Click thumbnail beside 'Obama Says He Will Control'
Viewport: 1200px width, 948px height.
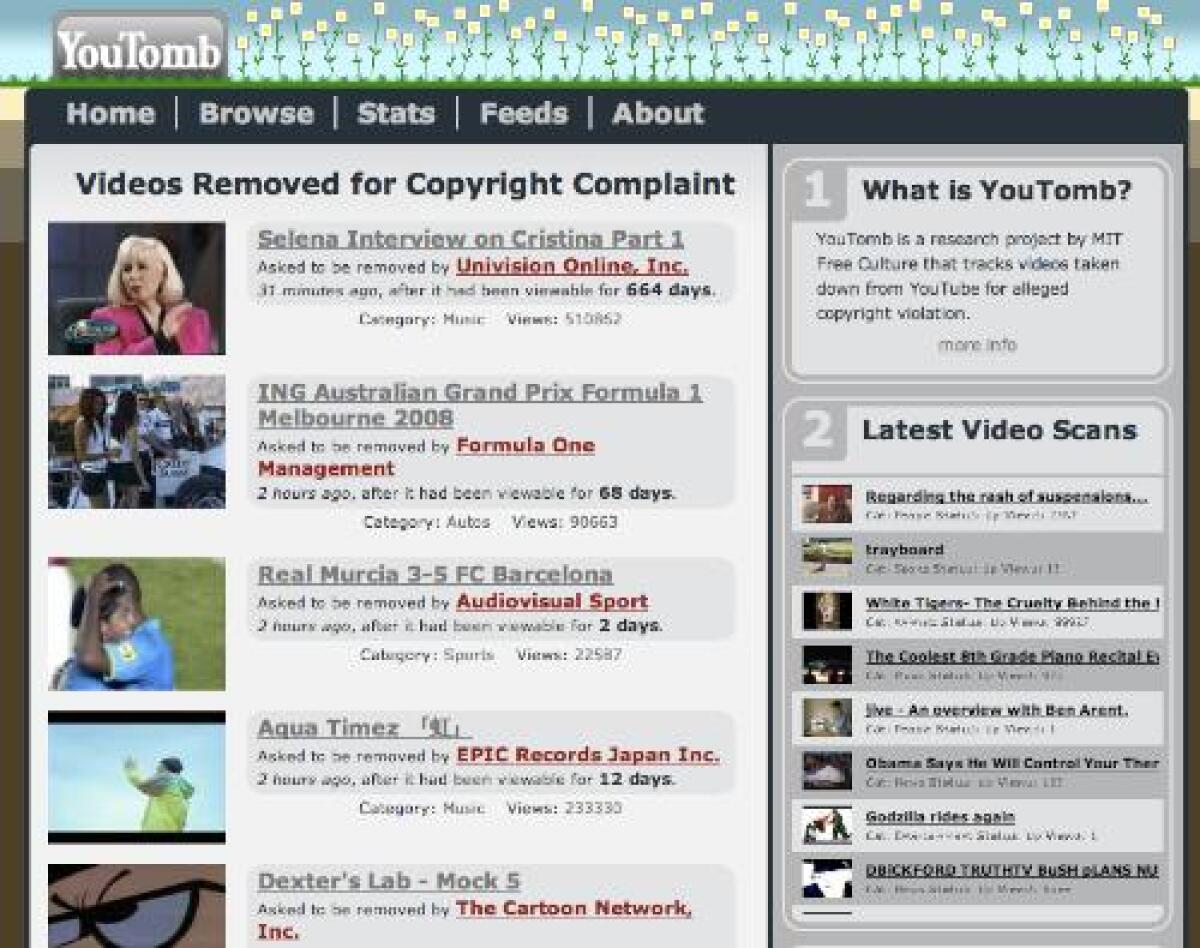pos(827,771)
